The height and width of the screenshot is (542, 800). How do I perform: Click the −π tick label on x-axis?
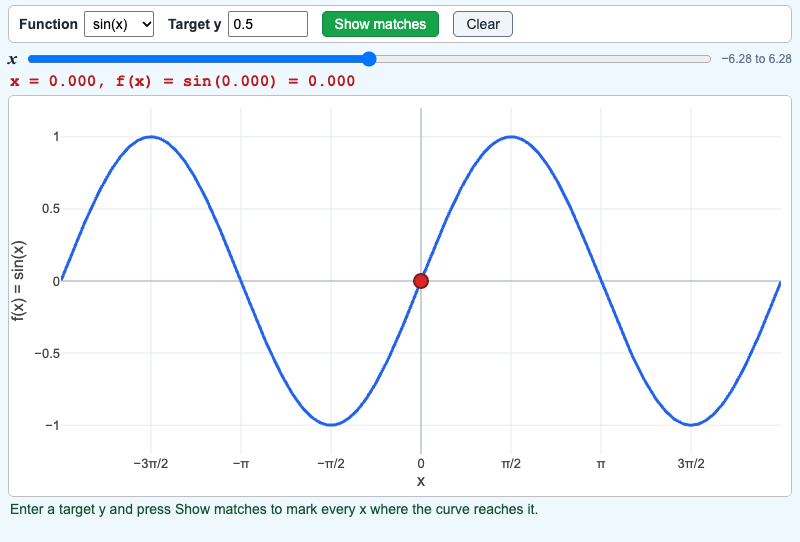click(241, 463)
